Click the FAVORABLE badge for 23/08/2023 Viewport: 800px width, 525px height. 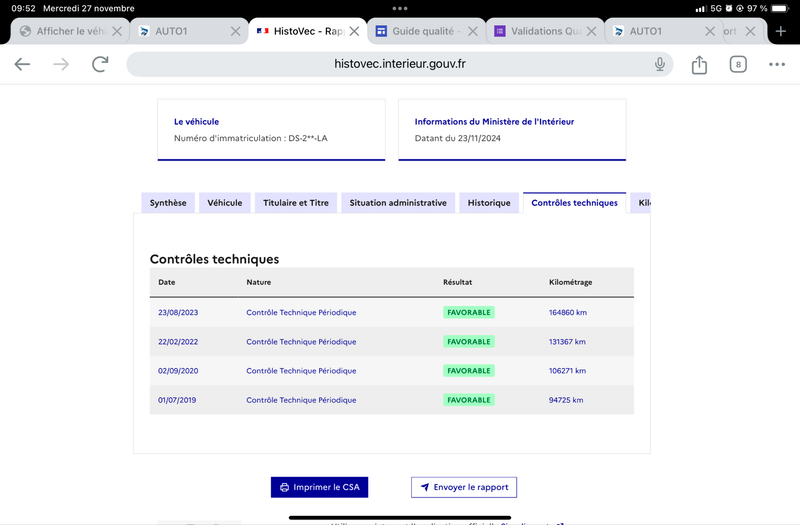click(469, 312)
